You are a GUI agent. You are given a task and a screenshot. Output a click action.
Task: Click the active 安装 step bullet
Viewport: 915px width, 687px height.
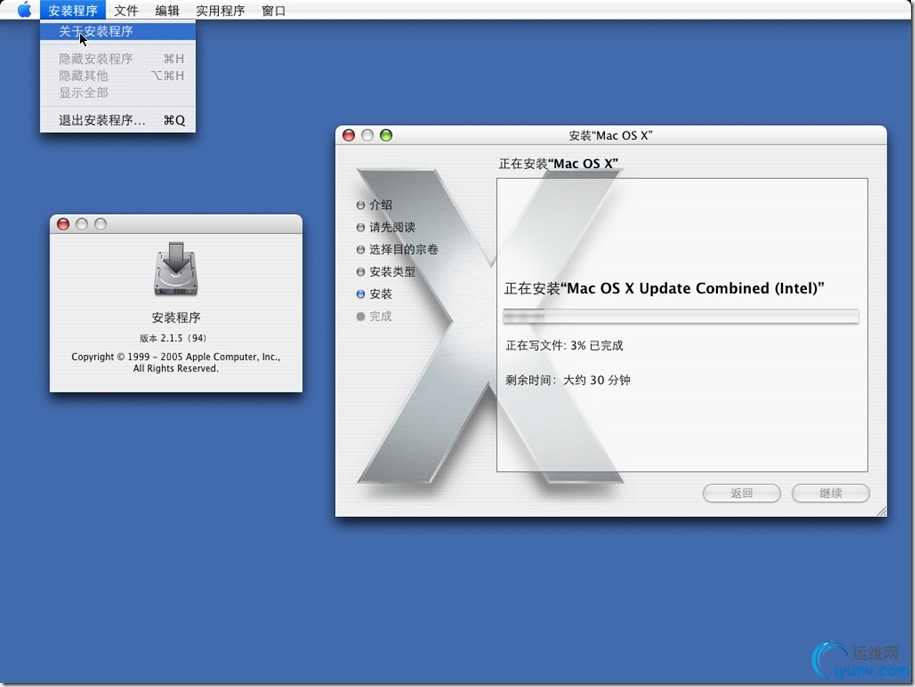pyautogui.click(x=361, y=294)
